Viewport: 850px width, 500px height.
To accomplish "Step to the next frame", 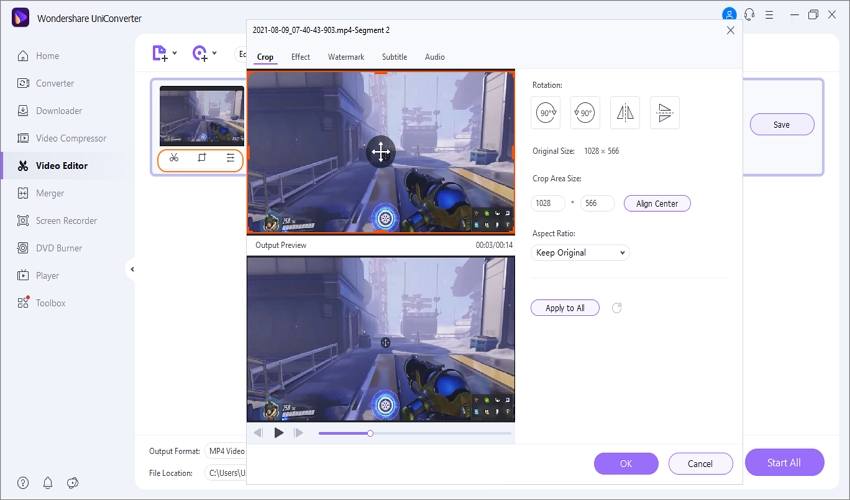I will 298,433.
